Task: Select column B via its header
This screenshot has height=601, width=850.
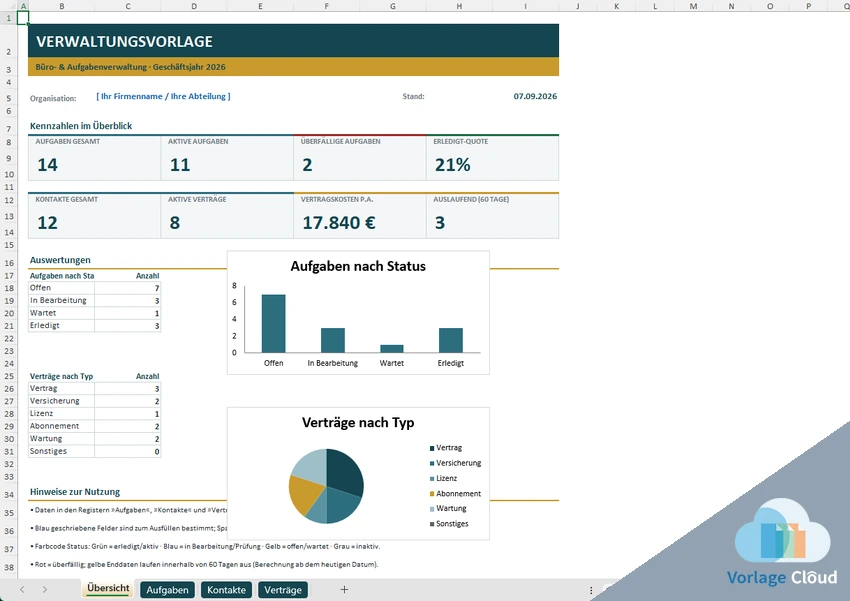Action: pos(62,6)
